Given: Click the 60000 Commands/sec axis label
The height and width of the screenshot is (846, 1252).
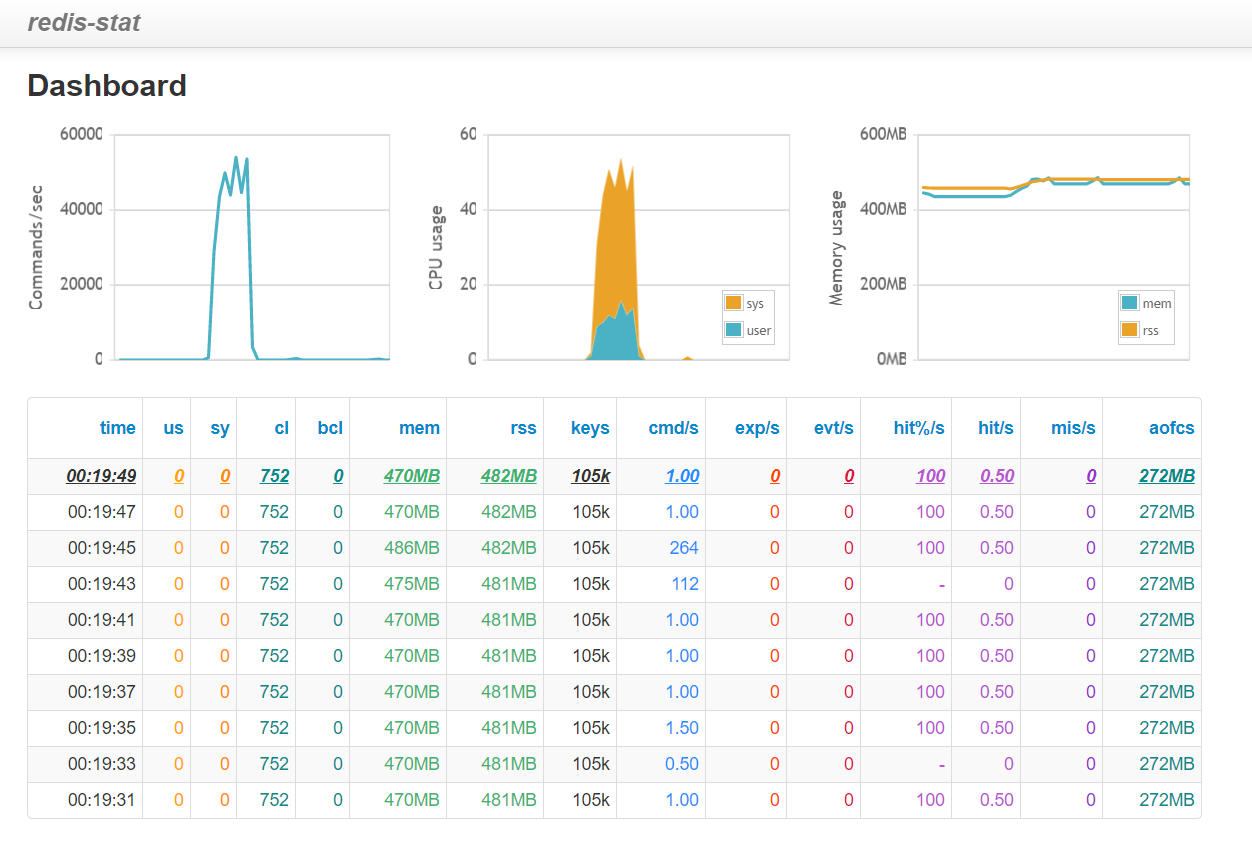Looking at the screenshot, I should coord(81,135).
